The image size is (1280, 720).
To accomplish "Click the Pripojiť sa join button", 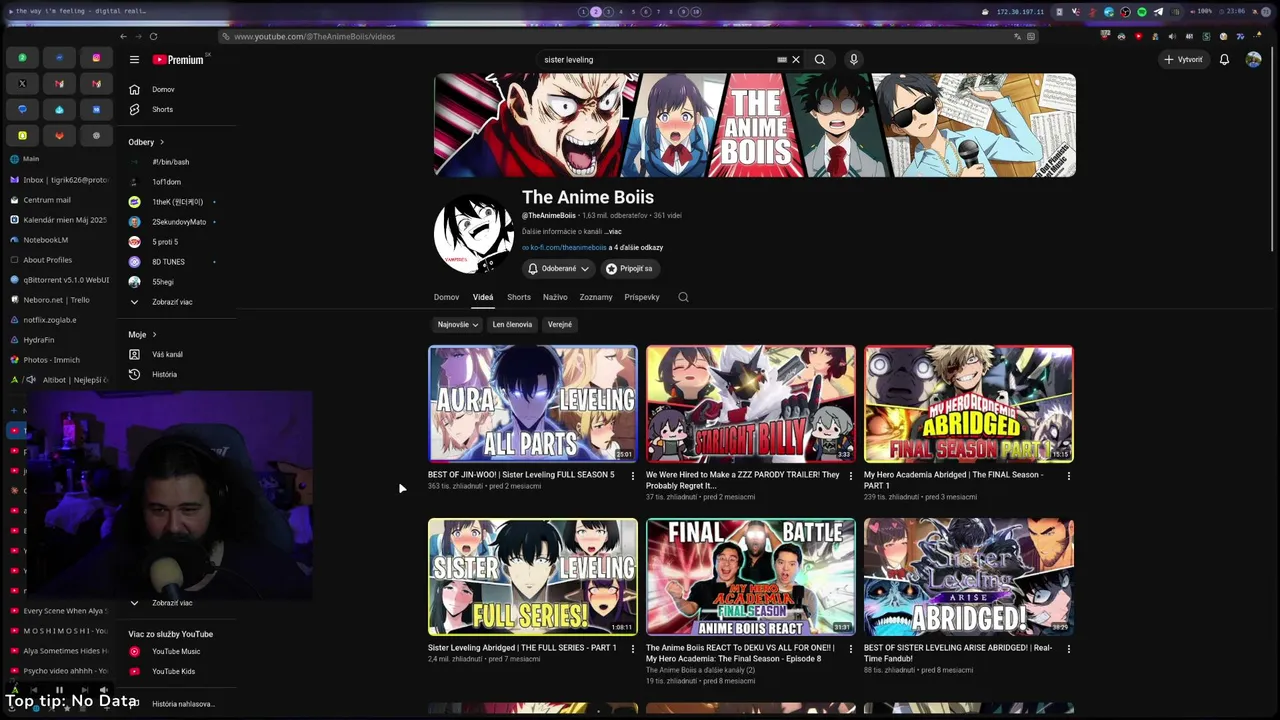I will click(x=629, y=269).
